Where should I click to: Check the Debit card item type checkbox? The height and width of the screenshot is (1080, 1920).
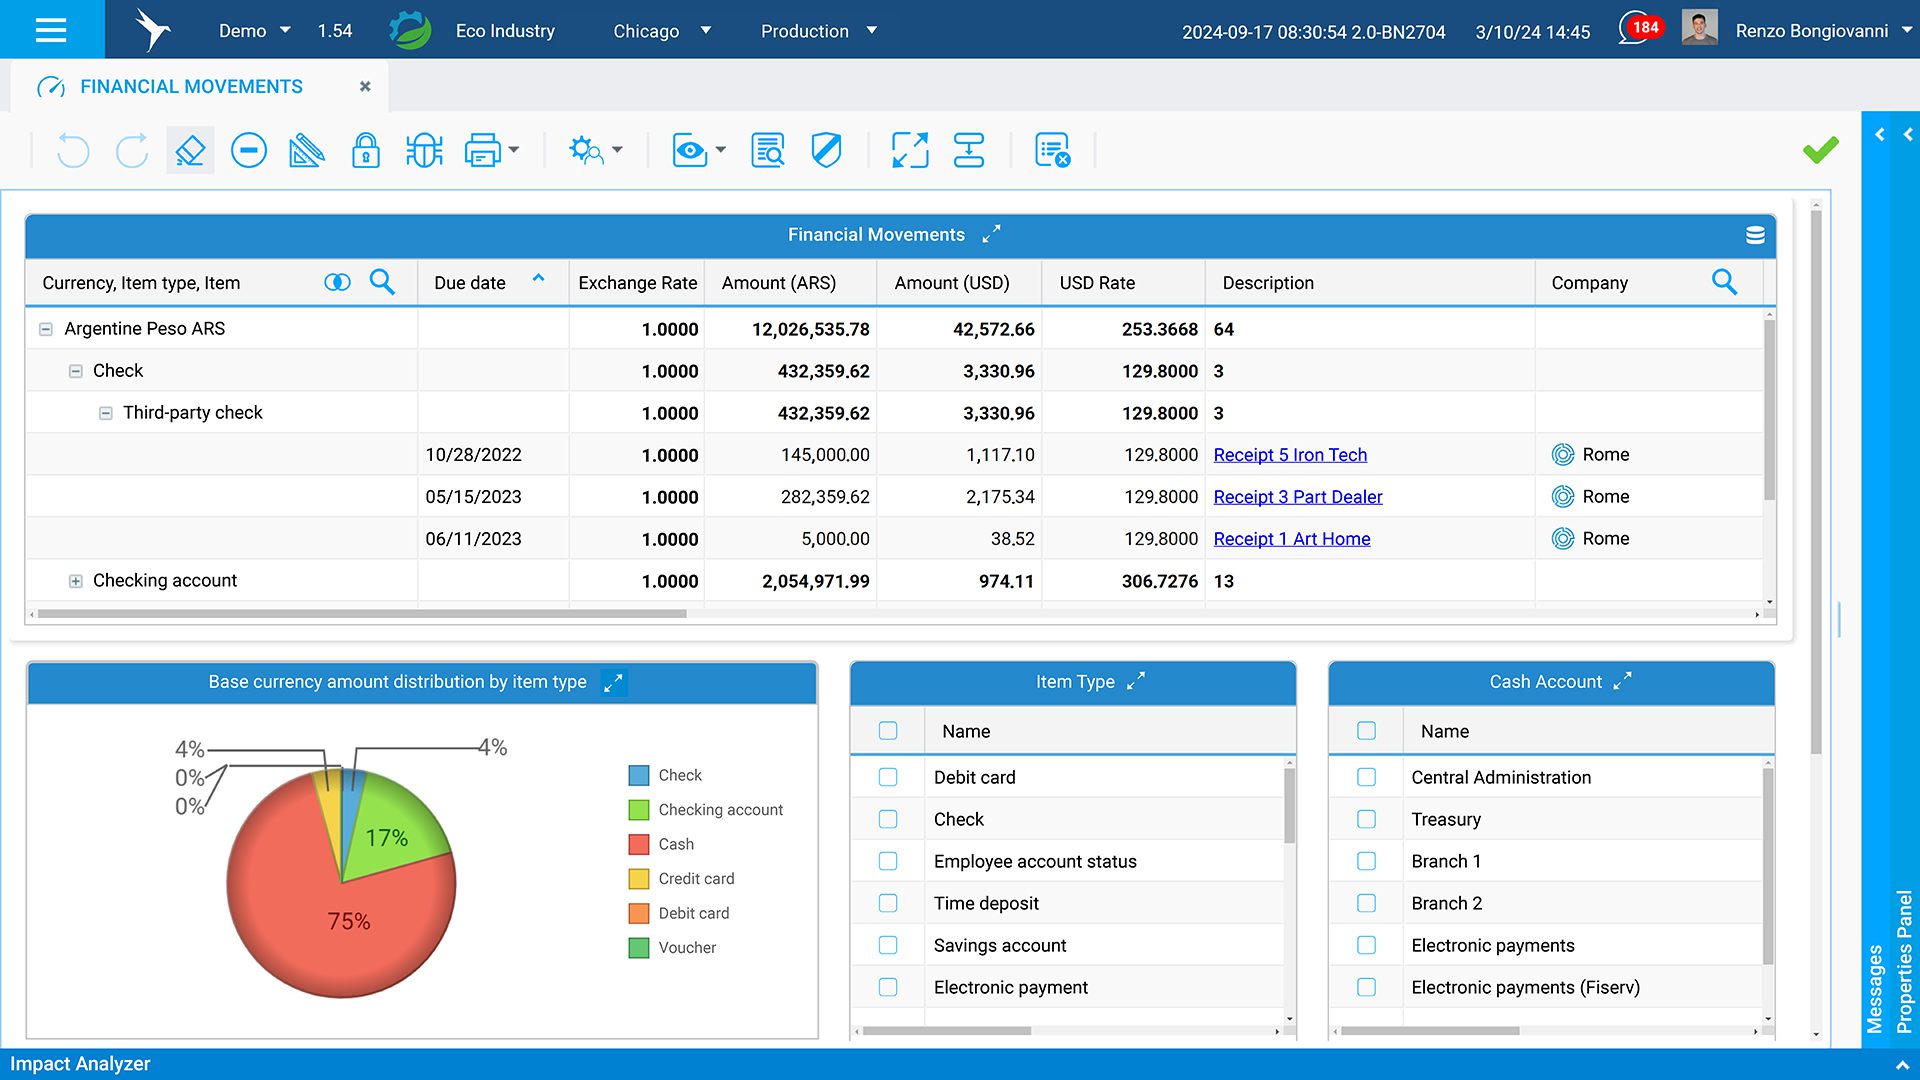click(x=888, y=777)
